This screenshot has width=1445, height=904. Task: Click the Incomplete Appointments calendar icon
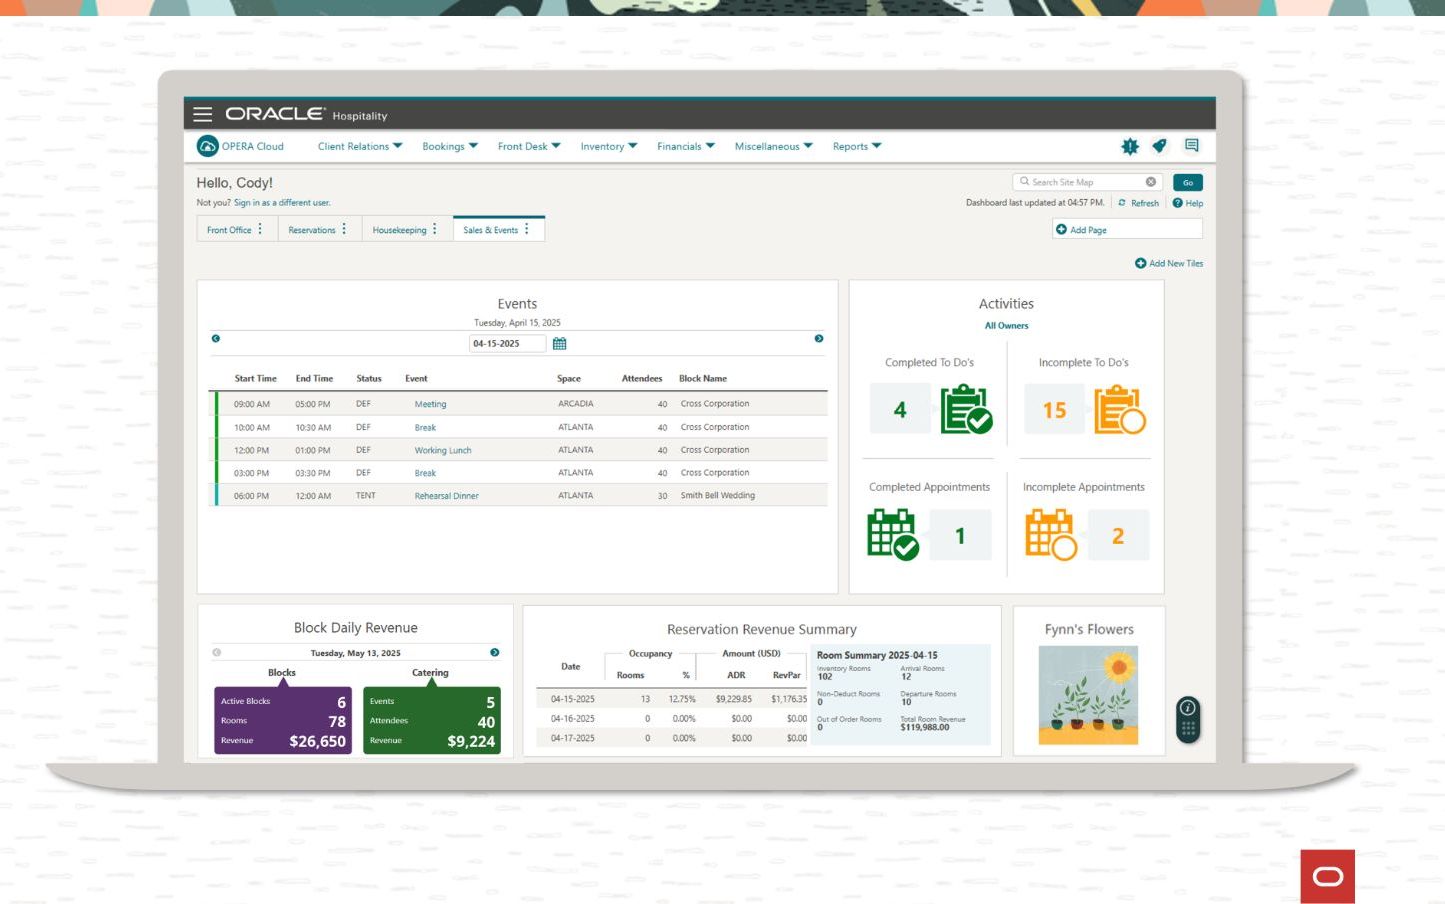(1050, 534)
